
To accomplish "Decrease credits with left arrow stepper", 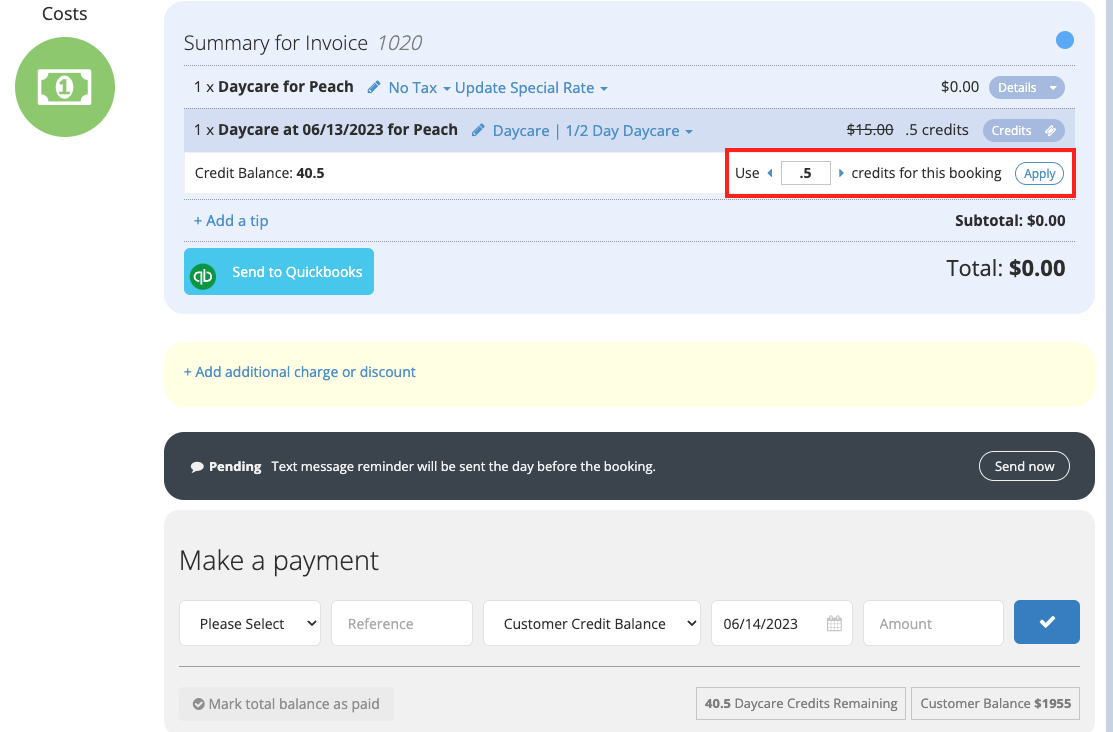I will (768, 172).
